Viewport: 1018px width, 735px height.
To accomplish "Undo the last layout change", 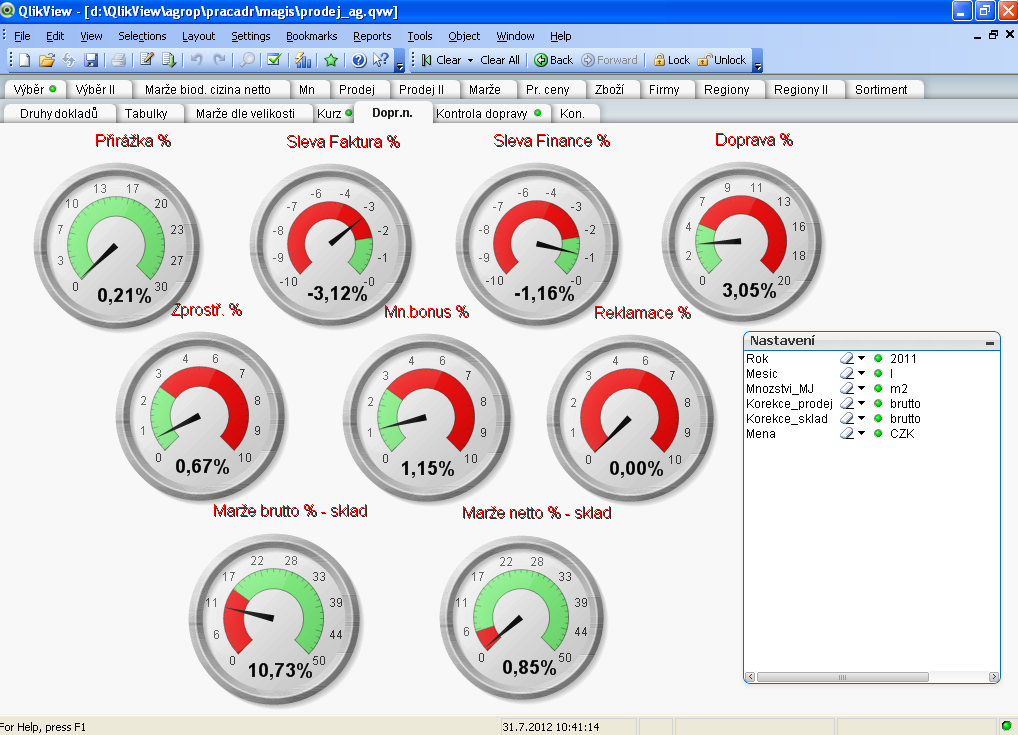I will pos(197,60).
